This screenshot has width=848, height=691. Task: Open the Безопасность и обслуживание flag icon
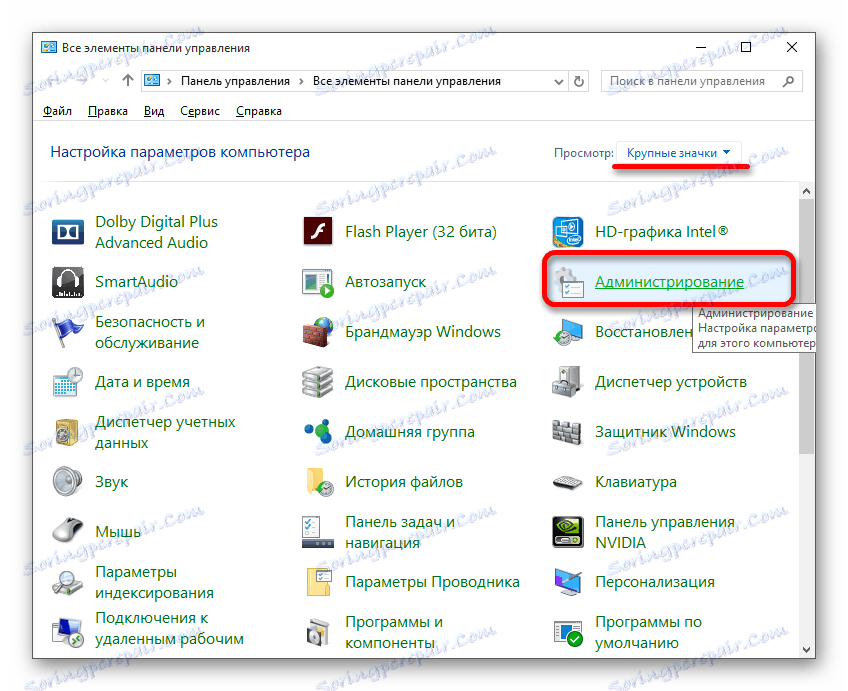coord(68,332)
